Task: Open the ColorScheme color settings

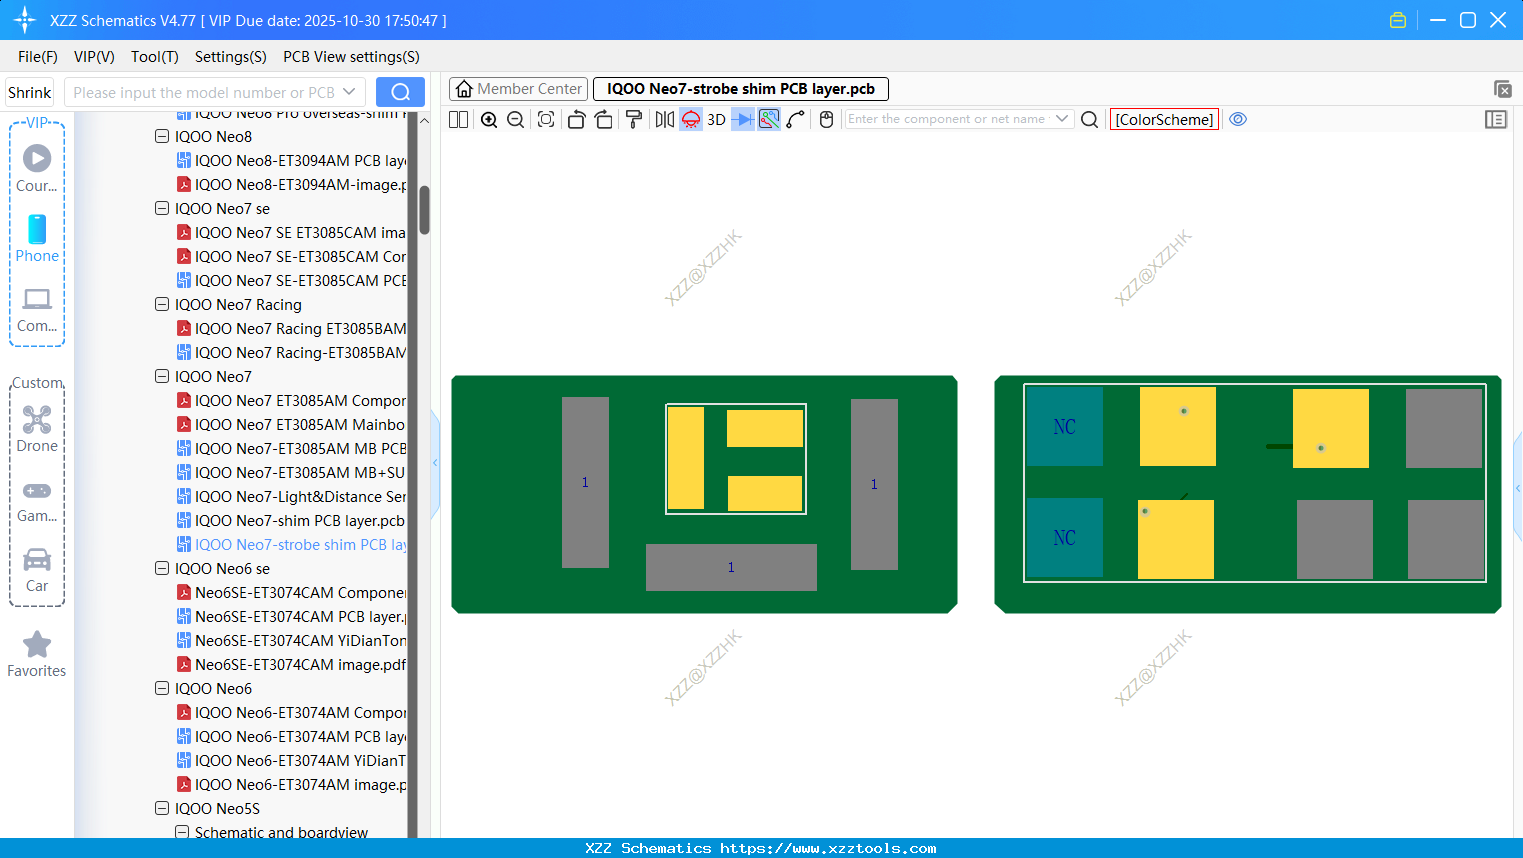Action: pos(1164,118)
